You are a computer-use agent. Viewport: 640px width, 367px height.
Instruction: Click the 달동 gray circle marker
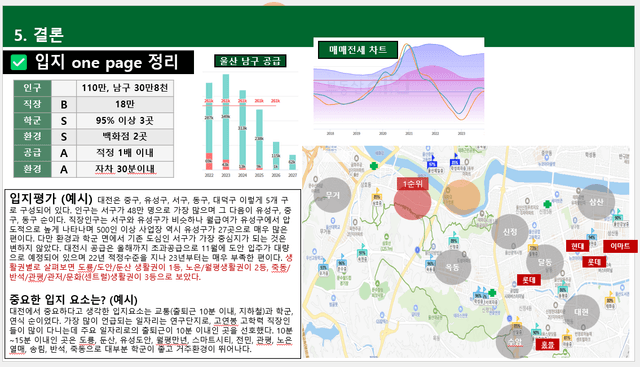(x=545, y=262)
